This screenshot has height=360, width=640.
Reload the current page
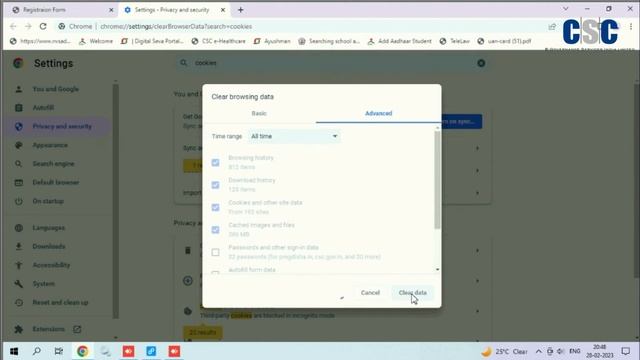click(x=43, y=27)
